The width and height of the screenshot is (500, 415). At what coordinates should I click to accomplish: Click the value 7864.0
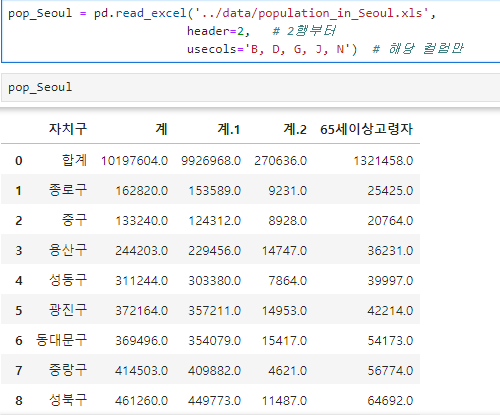point(288,281)
